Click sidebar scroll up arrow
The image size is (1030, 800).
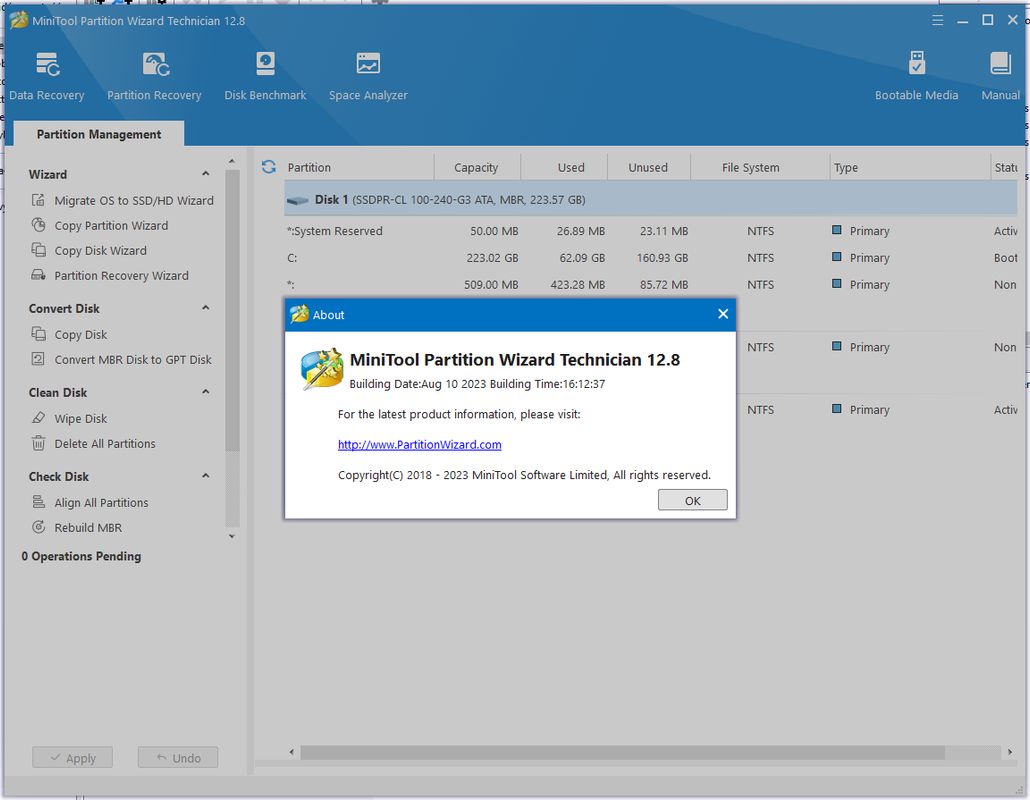232,161
